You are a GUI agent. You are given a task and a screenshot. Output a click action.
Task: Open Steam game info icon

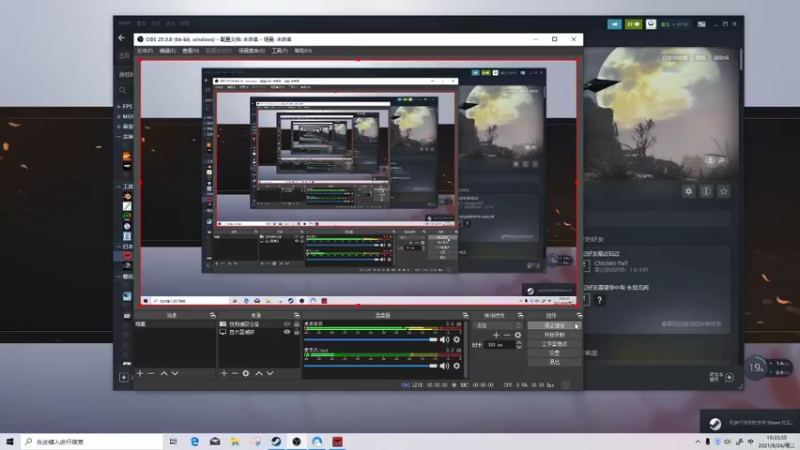tap(706, 191)
